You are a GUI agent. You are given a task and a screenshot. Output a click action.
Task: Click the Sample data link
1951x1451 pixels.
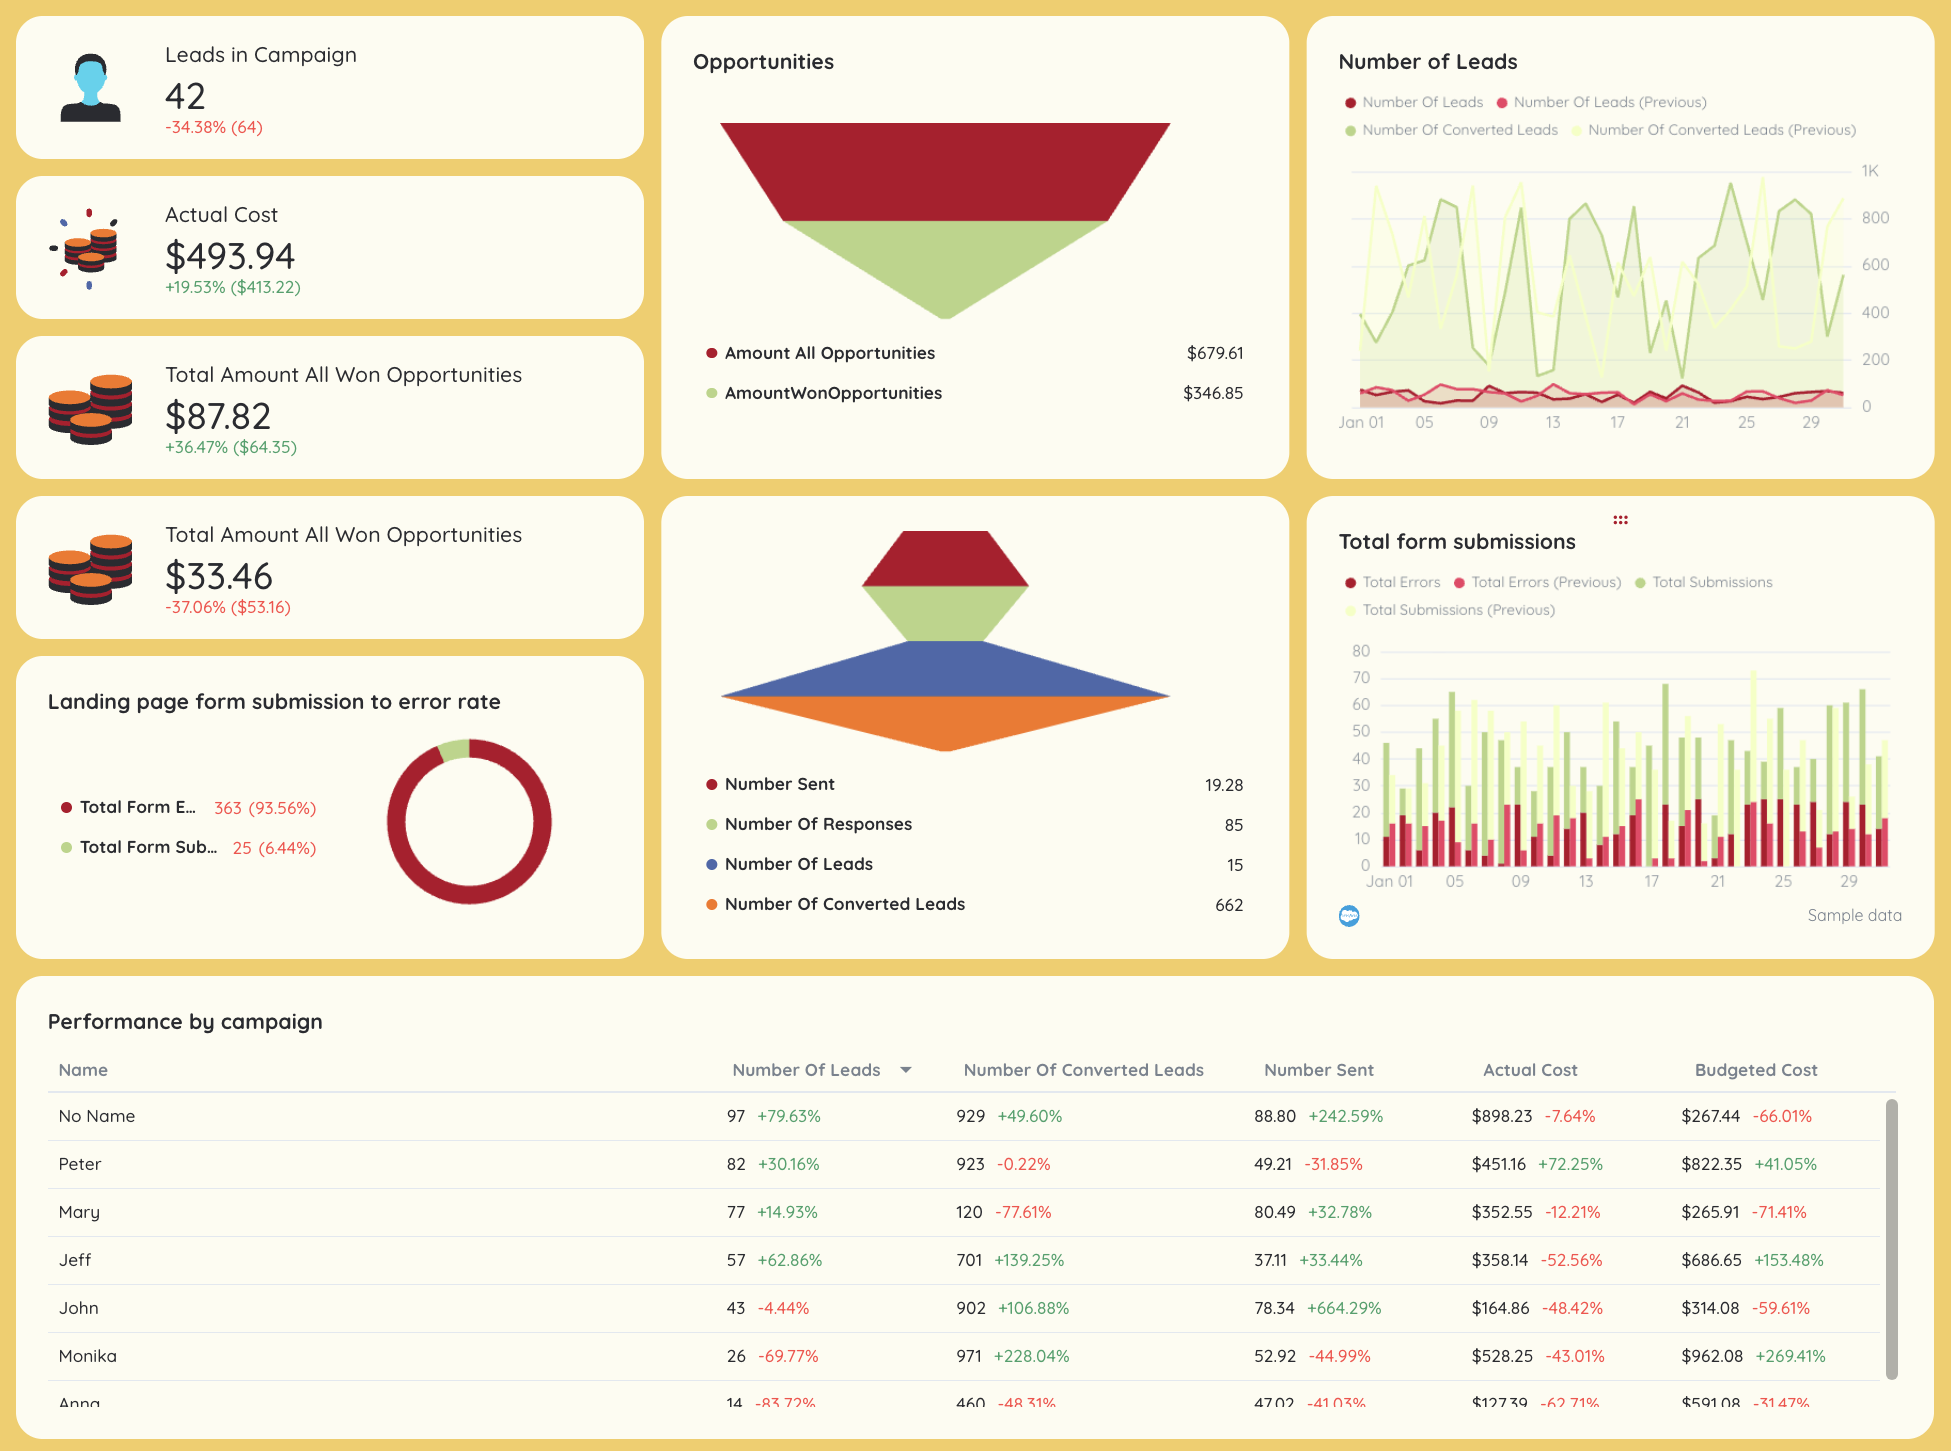pyautogui.click(x=1854, y=915)
